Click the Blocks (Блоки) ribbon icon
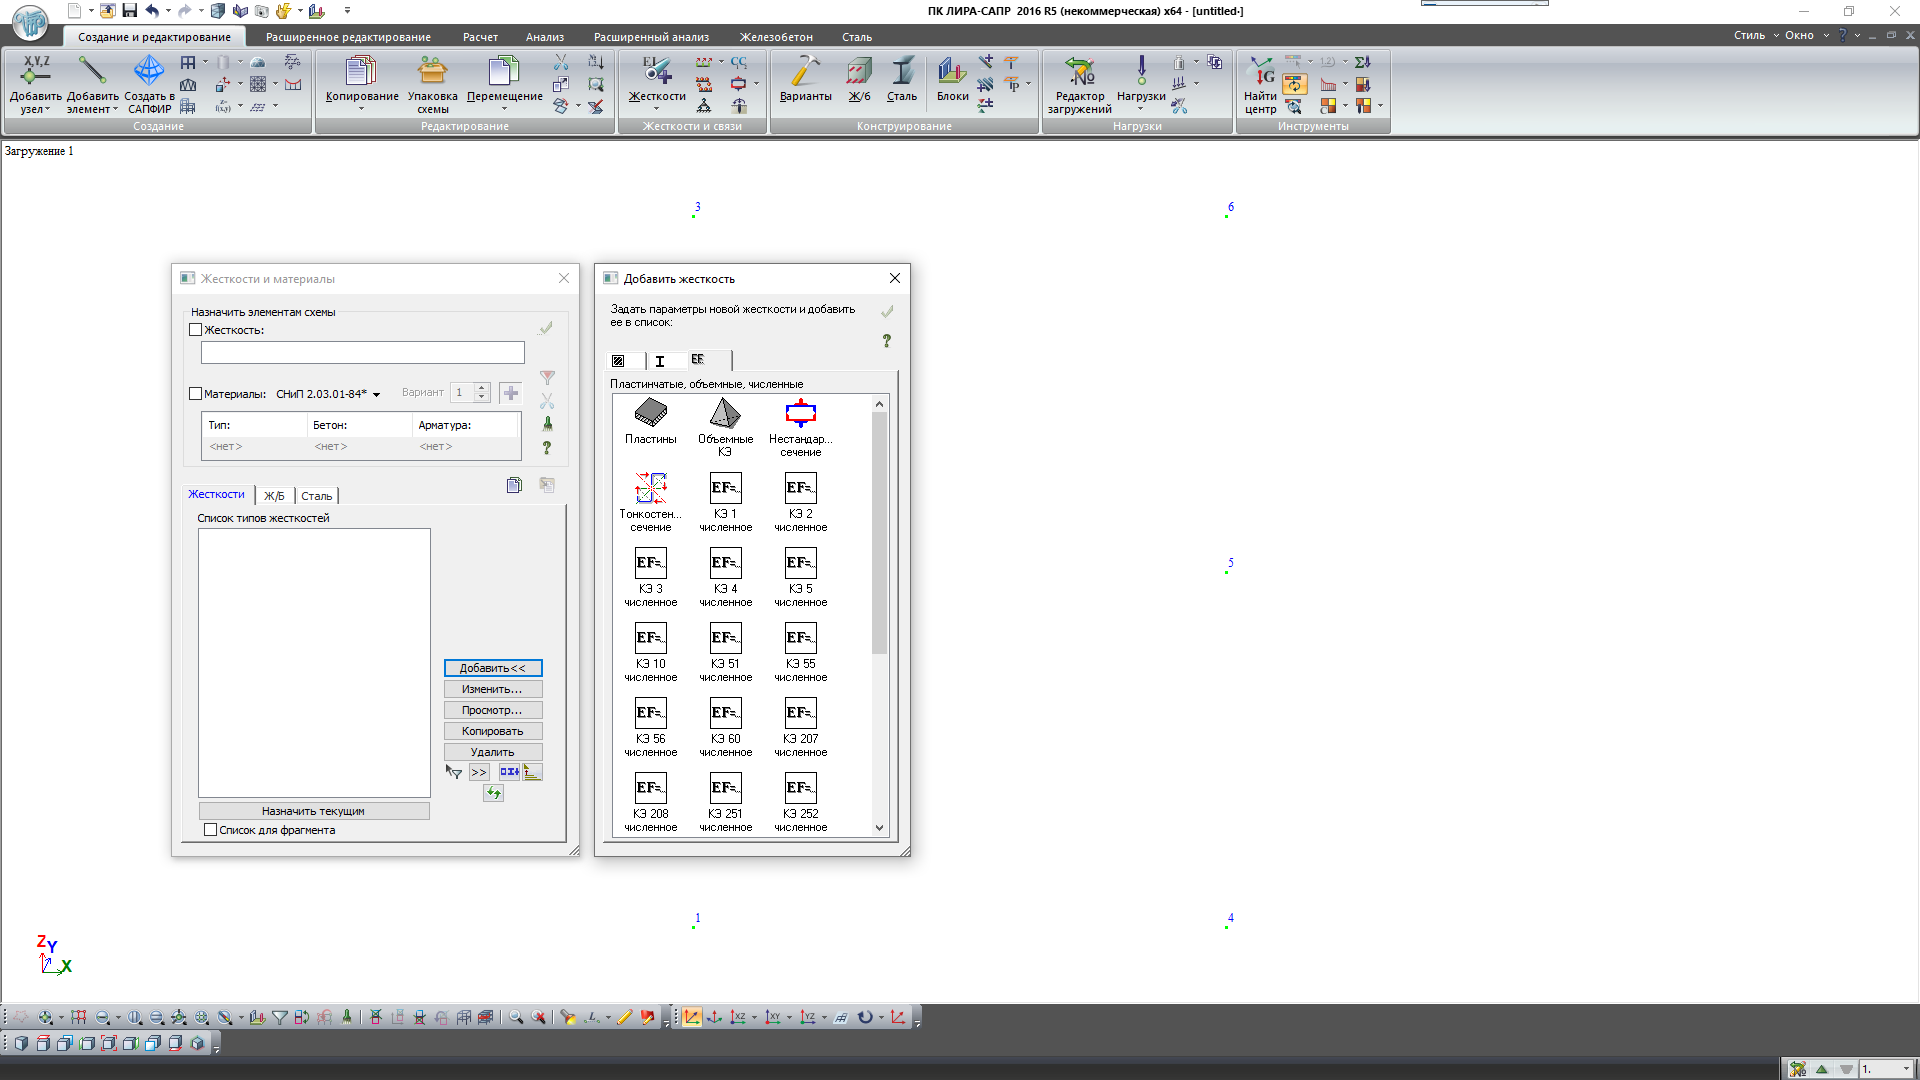Viewport: 1920px width, 1080px height. point(952,70)
